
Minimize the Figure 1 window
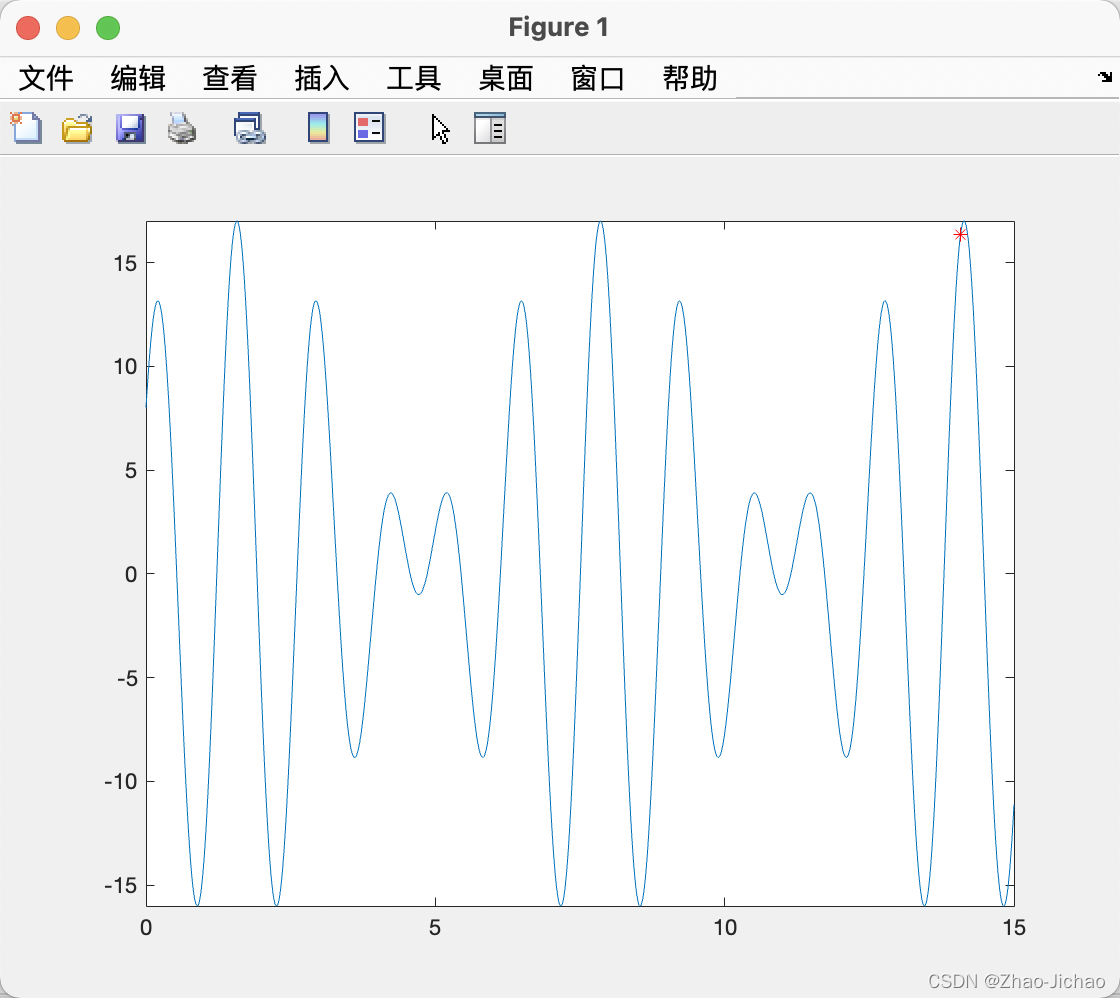click(x=69, y=28)
